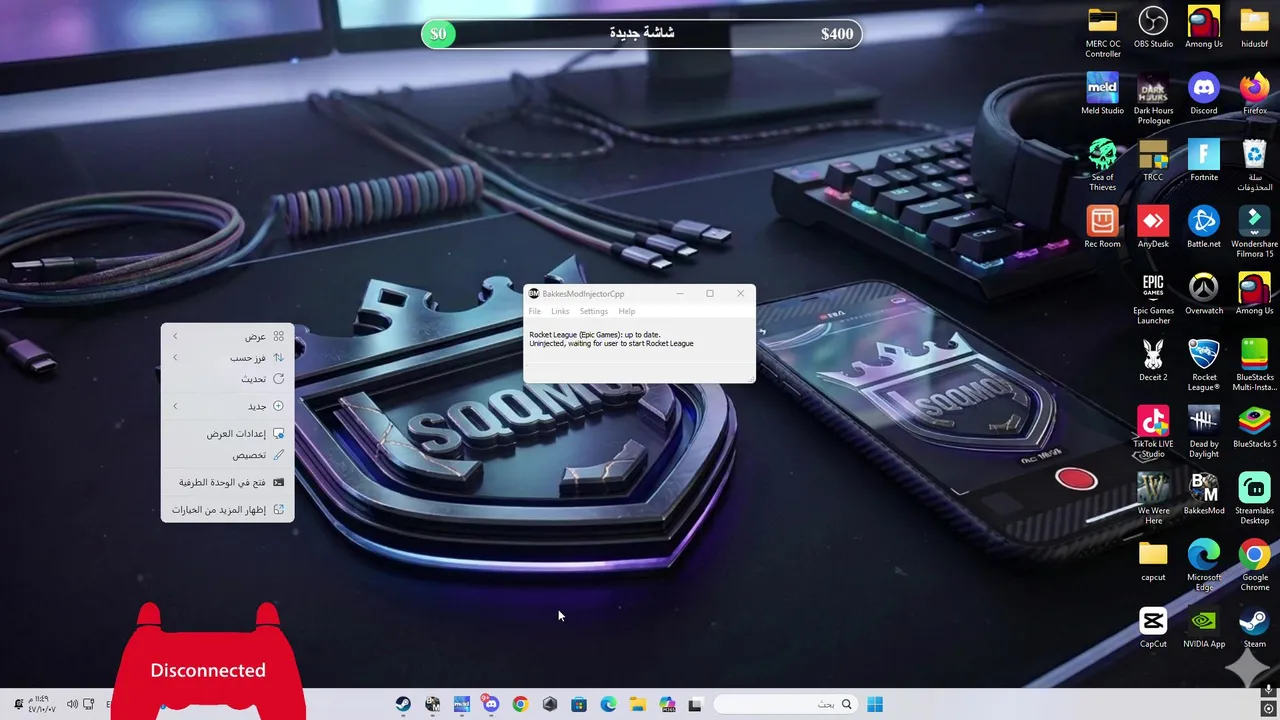Viewport: 1280px width, 720px height.
Task: Open the Overwatch desktop icon
Action: (1203, 294)
